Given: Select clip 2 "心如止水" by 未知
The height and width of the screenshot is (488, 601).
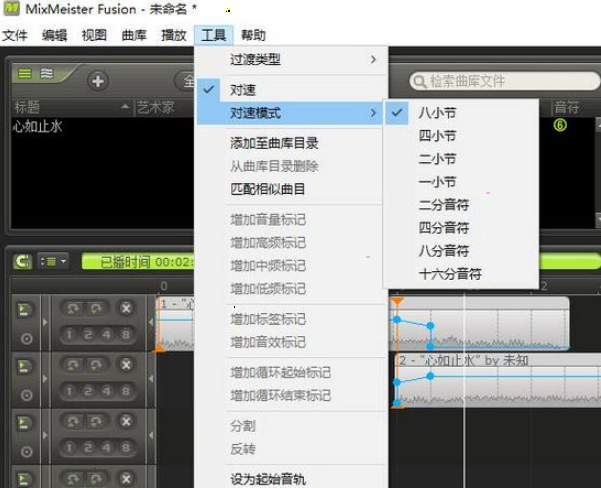Looking at the screenshot, I should (x=498, y=380).
